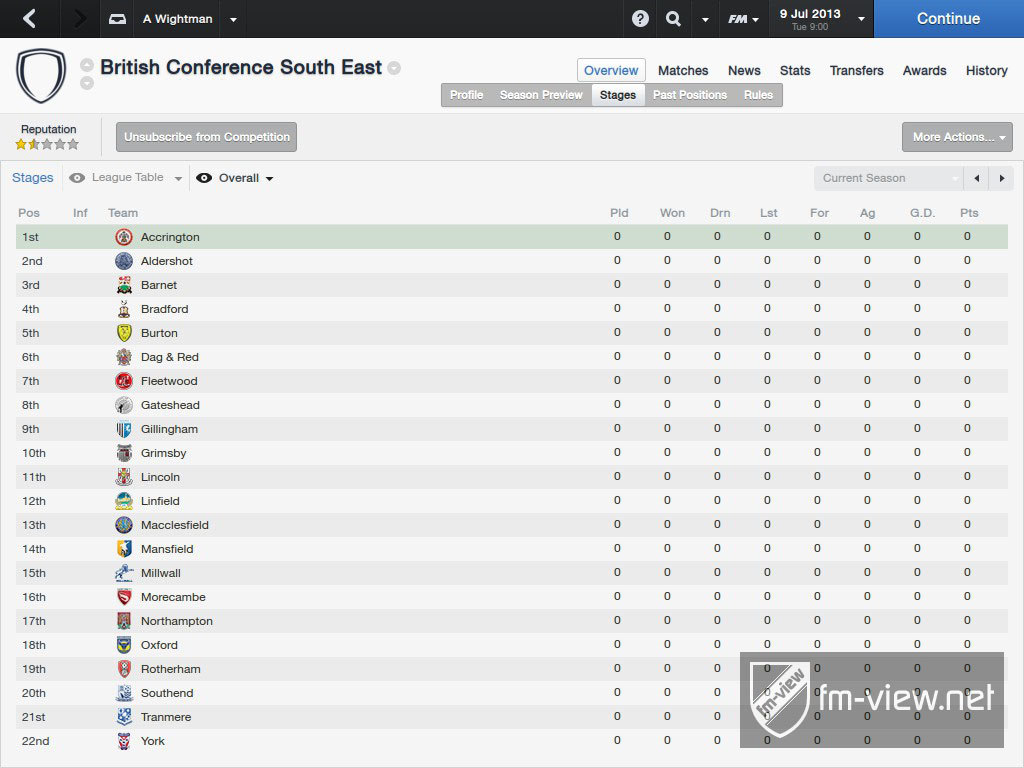Viewport: 1024px width, 768px height.
Task: Click Unsubscribe from Competition button
Action: click(x=206, y=137)
